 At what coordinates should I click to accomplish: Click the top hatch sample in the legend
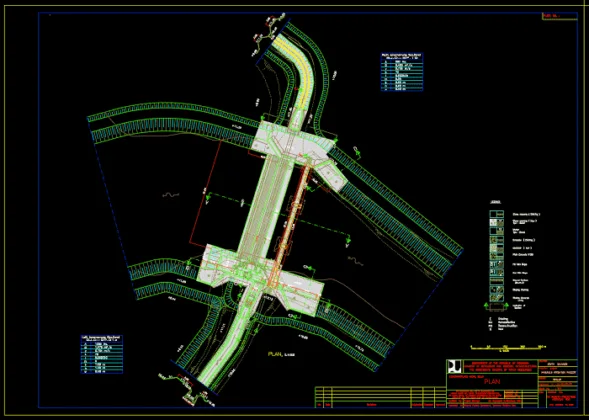[x=496, y=214]
